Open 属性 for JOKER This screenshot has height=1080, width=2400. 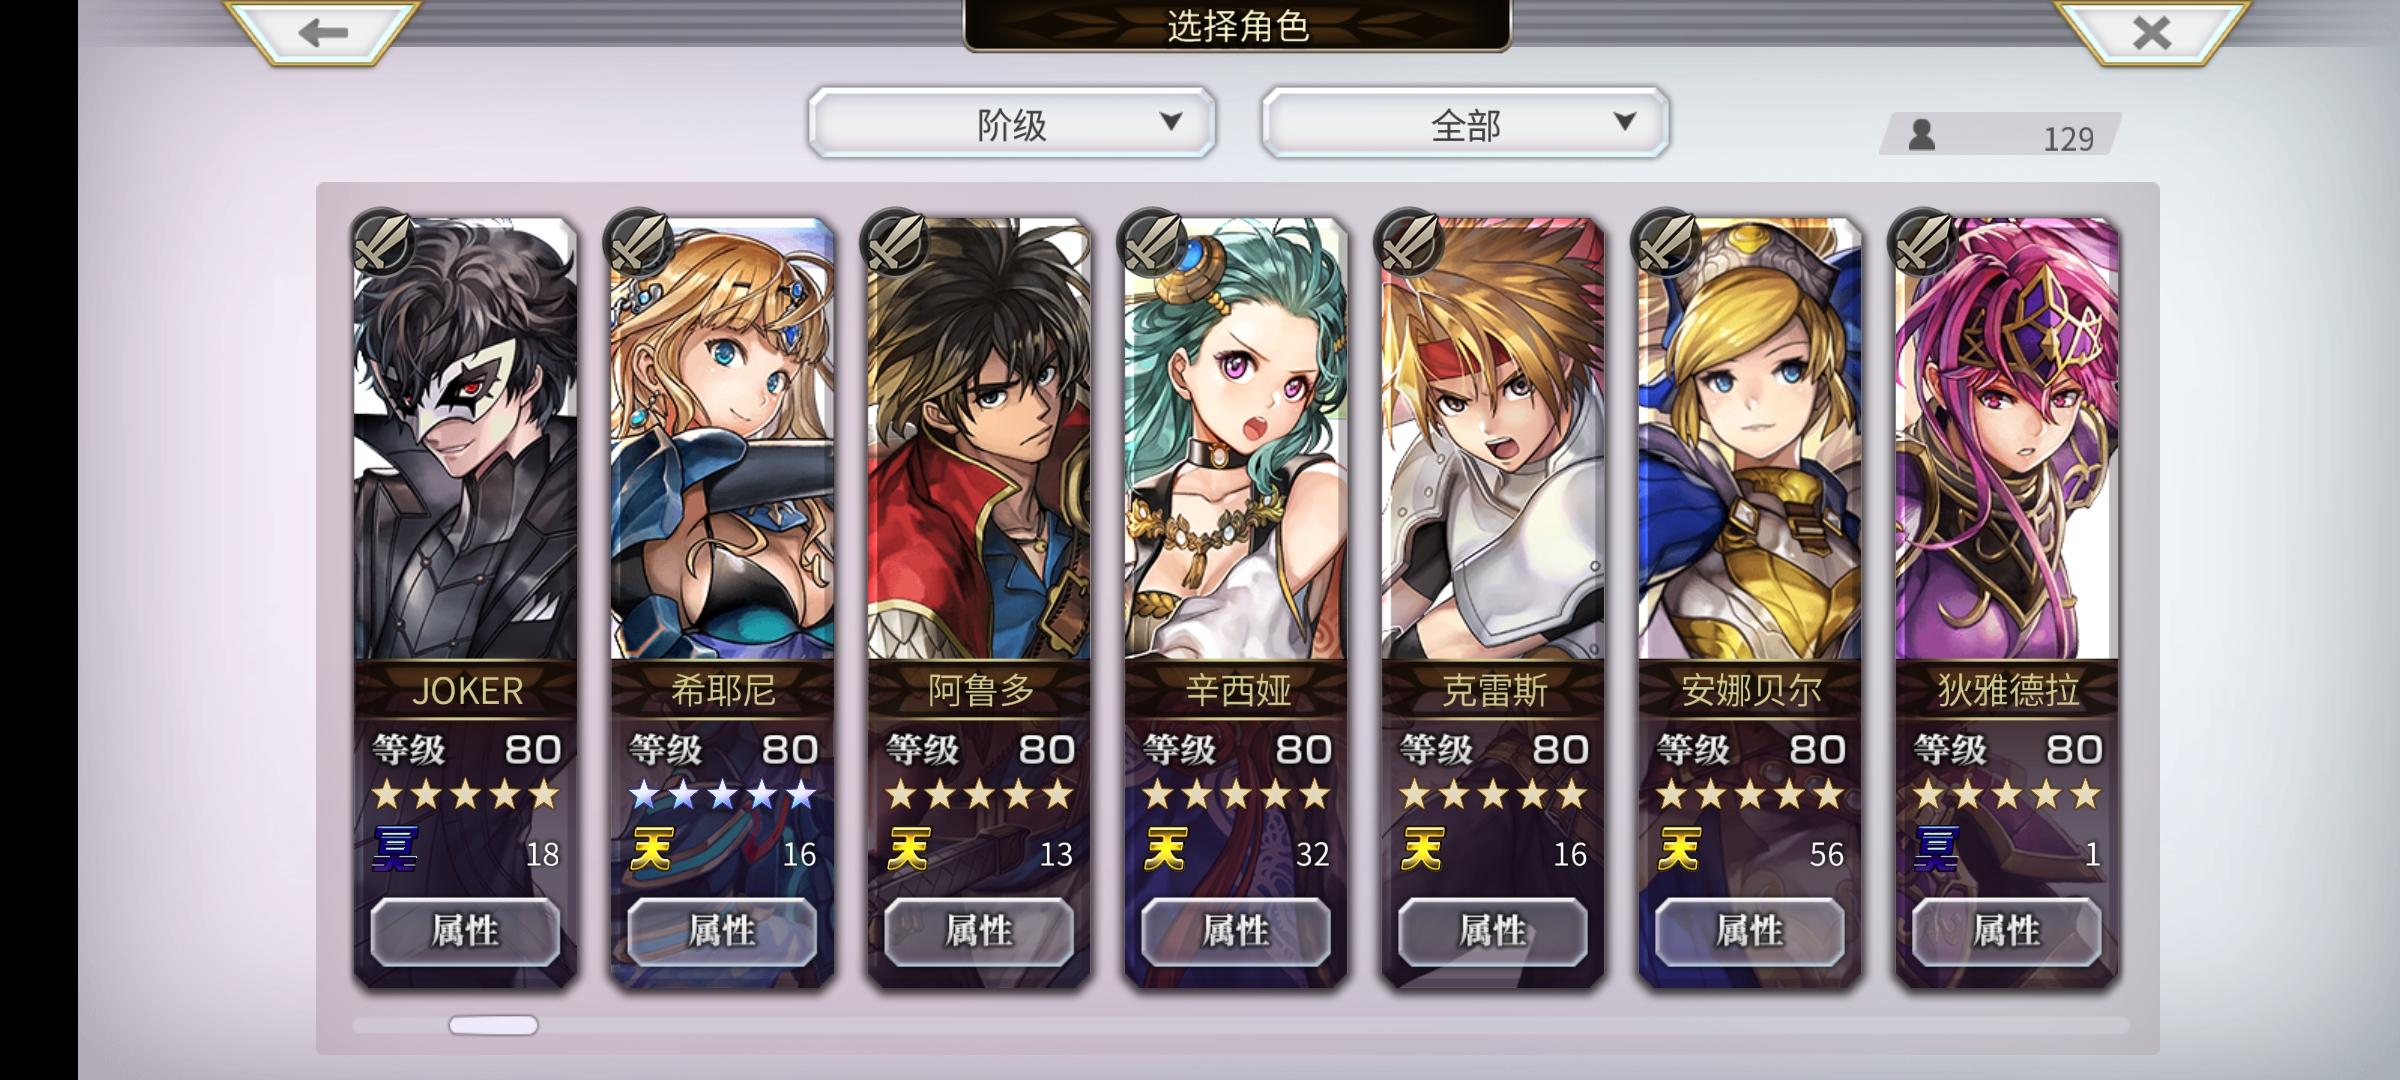click(465, 931)
